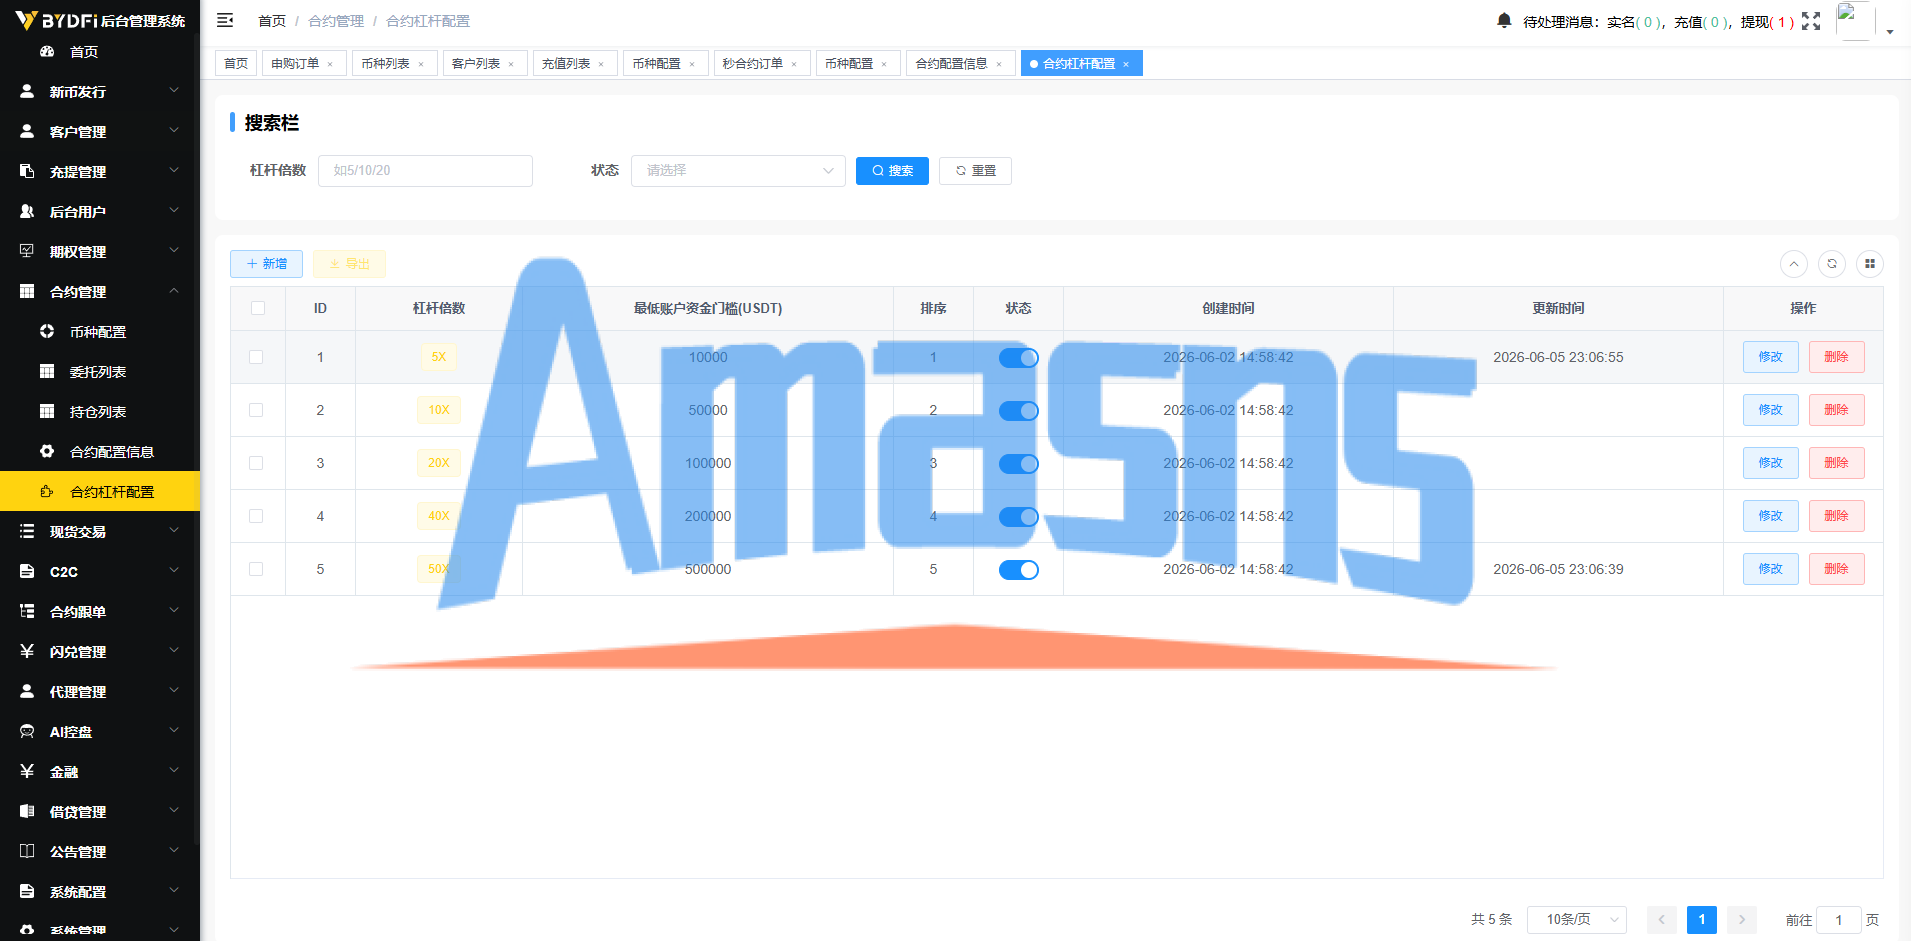Toggle the status switch for ID 1
The width and height of the screenshot is (1911, 941).
tap(1018, 358)
